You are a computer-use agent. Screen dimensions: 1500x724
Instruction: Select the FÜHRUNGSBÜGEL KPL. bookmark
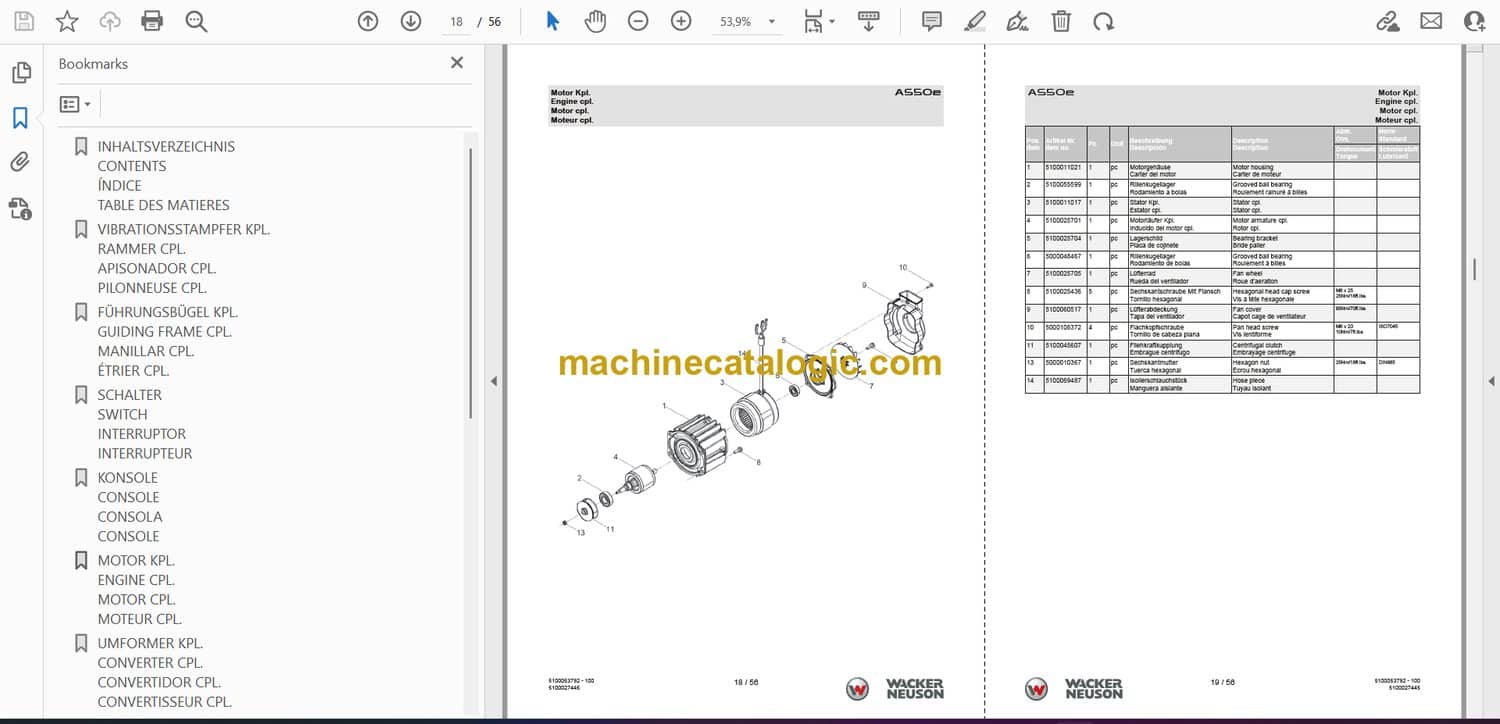click(x=167, y=312)
